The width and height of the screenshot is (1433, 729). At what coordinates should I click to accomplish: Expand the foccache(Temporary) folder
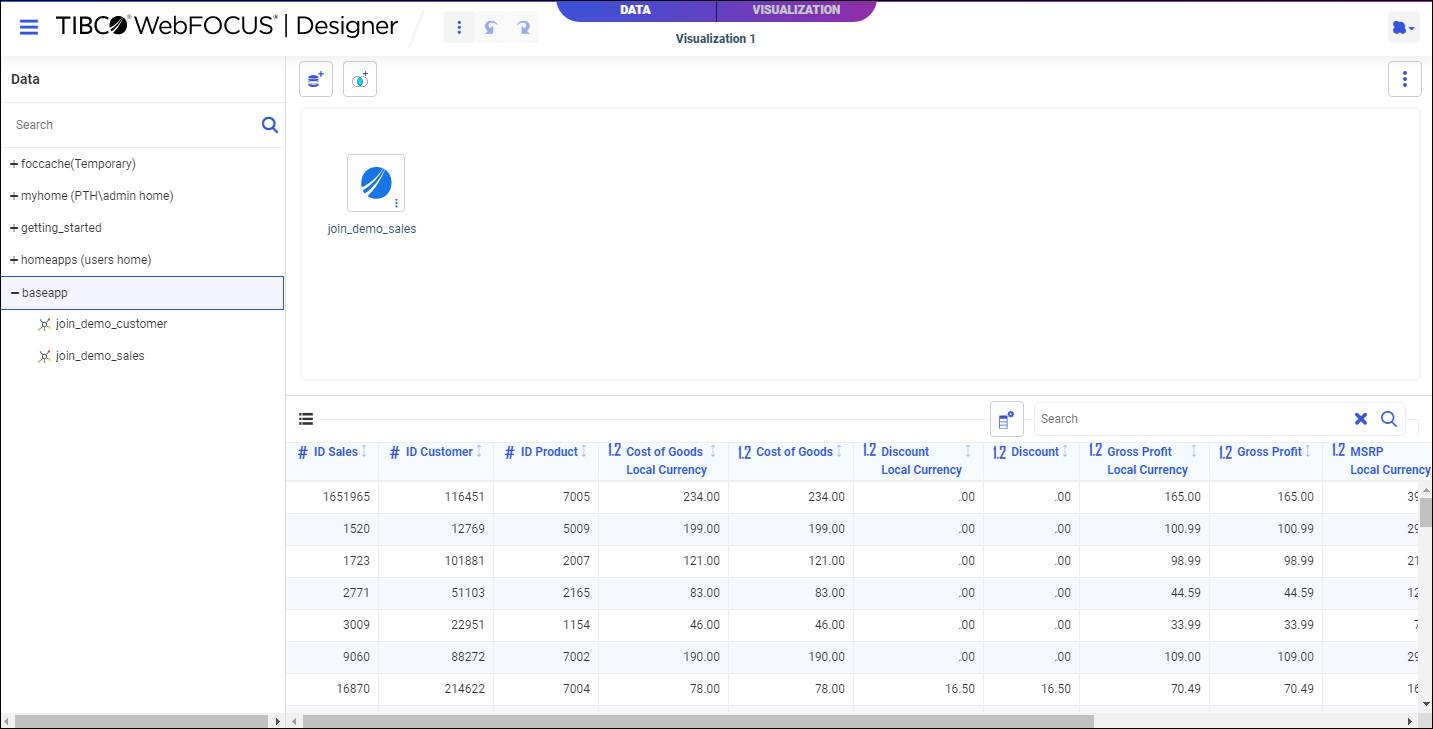click(x=14, y=164)
